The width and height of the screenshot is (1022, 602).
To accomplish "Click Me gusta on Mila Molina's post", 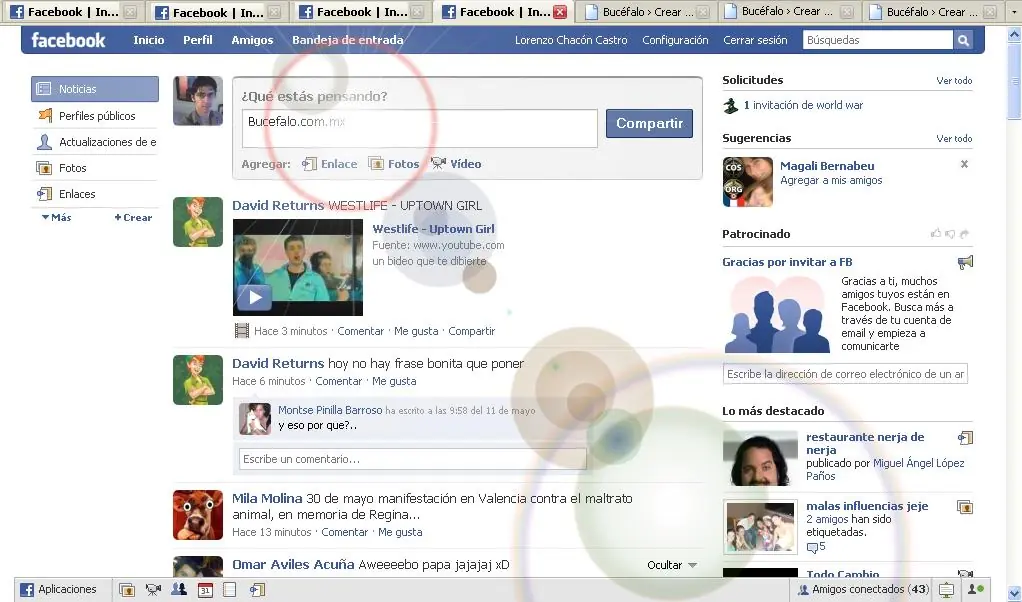I will pos(400,532).
